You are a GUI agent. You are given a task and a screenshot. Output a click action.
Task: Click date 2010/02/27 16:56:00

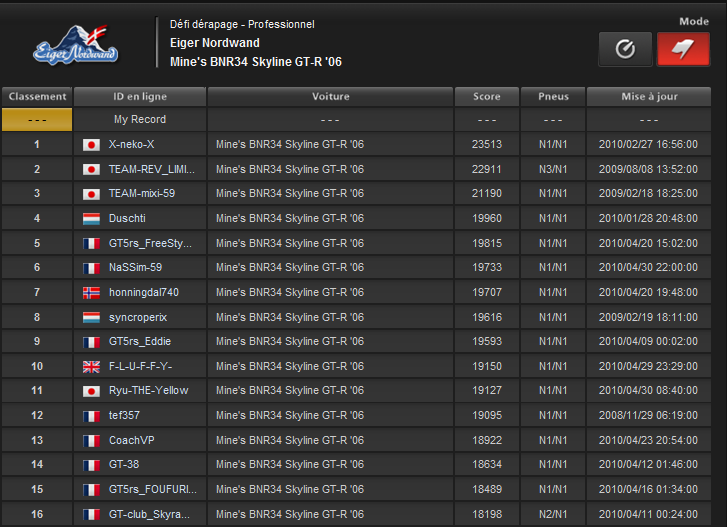(648, 145)
